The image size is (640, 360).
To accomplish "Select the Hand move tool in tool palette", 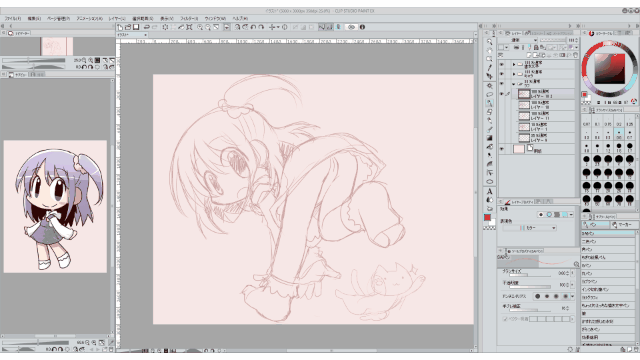I will pyautogui.click(x=489, y=50).
